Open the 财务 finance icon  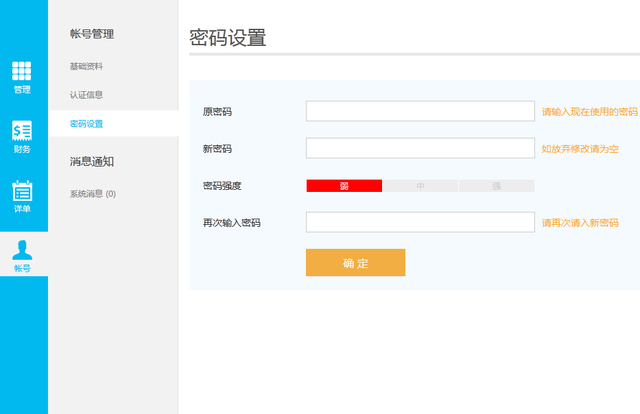[22, 131]
